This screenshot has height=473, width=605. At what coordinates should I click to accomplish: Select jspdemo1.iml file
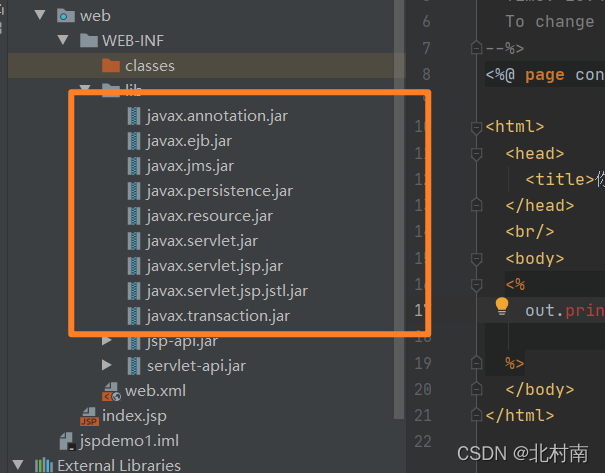pyautogui.click(x=129, y=441)
